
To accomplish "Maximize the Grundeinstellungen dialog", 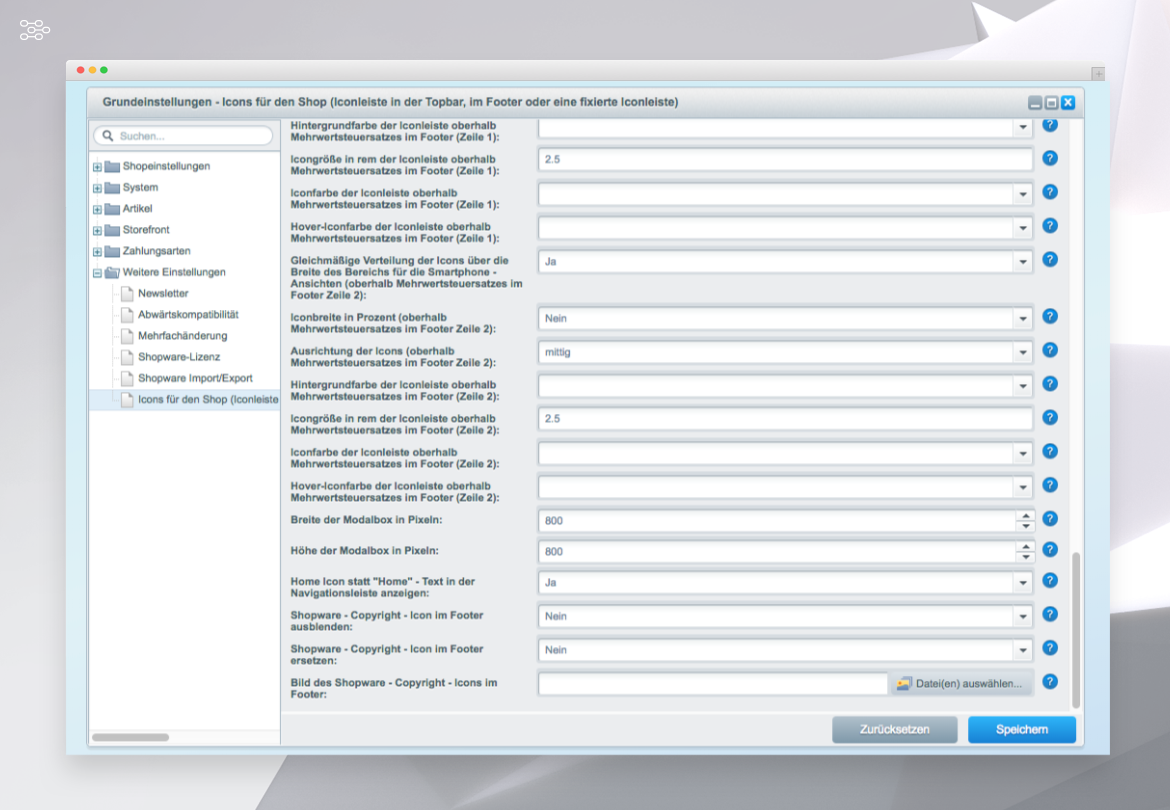I will (x=1051, y=103).
